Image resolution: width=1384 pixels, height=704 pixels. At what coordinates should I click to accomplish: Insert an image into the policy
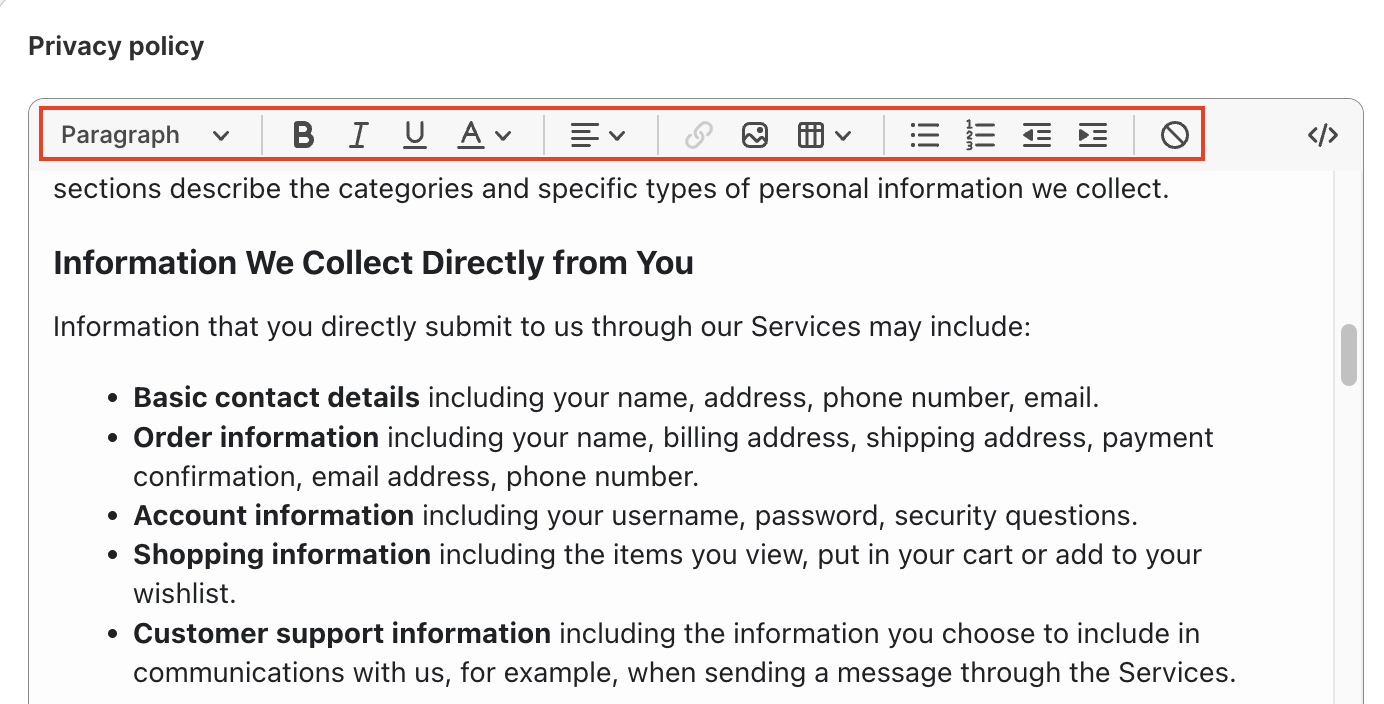(x=755, y=135)
